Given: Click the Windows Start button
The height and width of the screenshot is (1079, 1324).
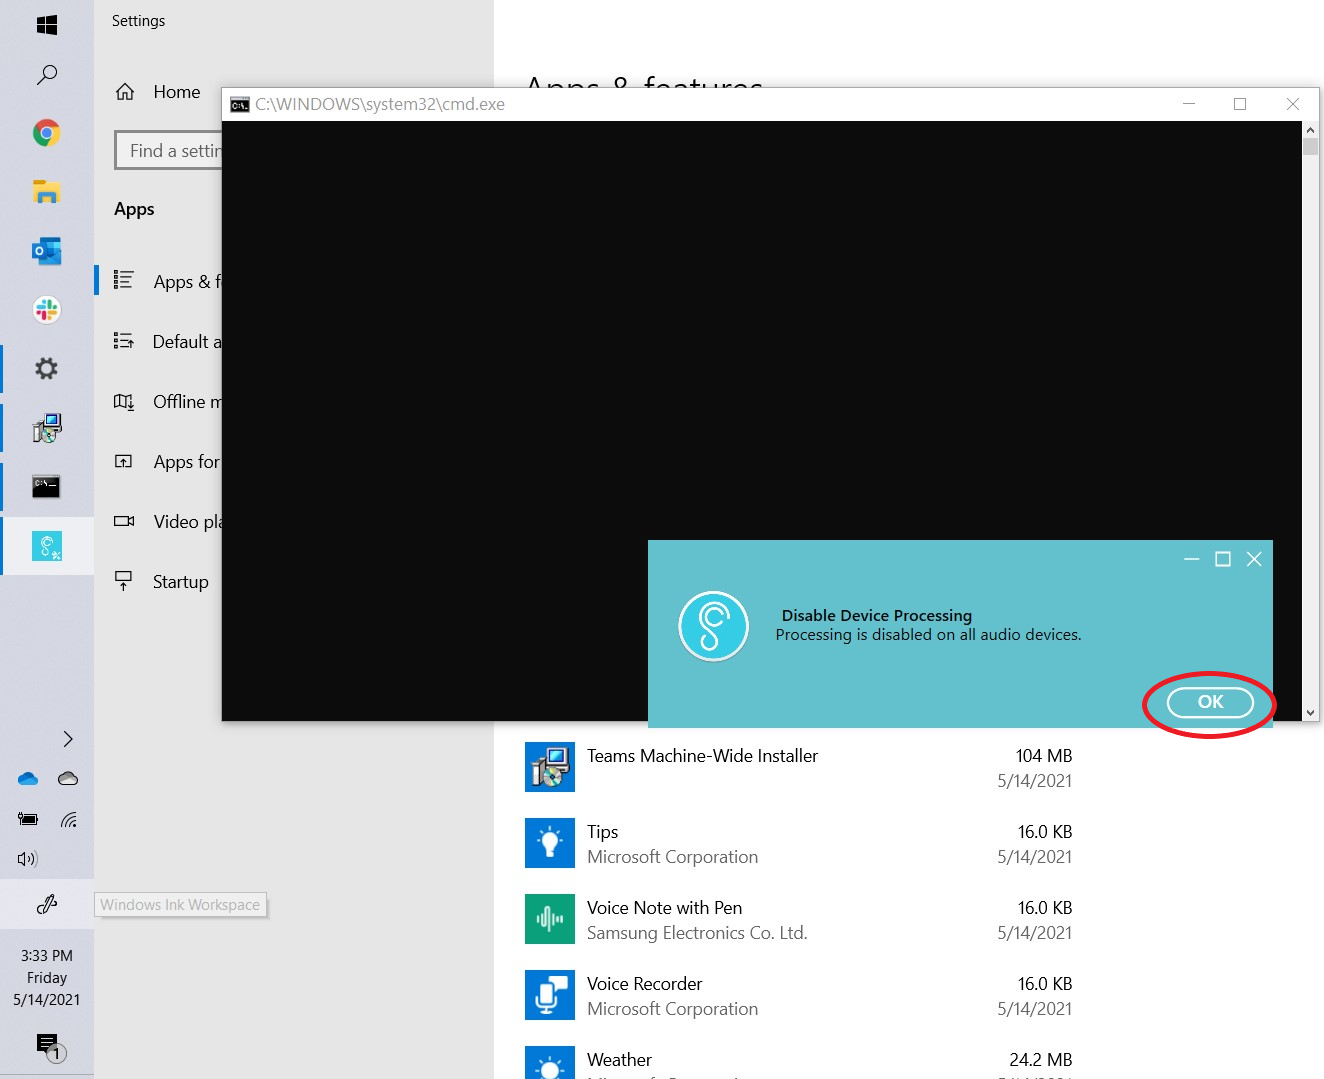Looking at the screenshot, I should click(46, 25).
